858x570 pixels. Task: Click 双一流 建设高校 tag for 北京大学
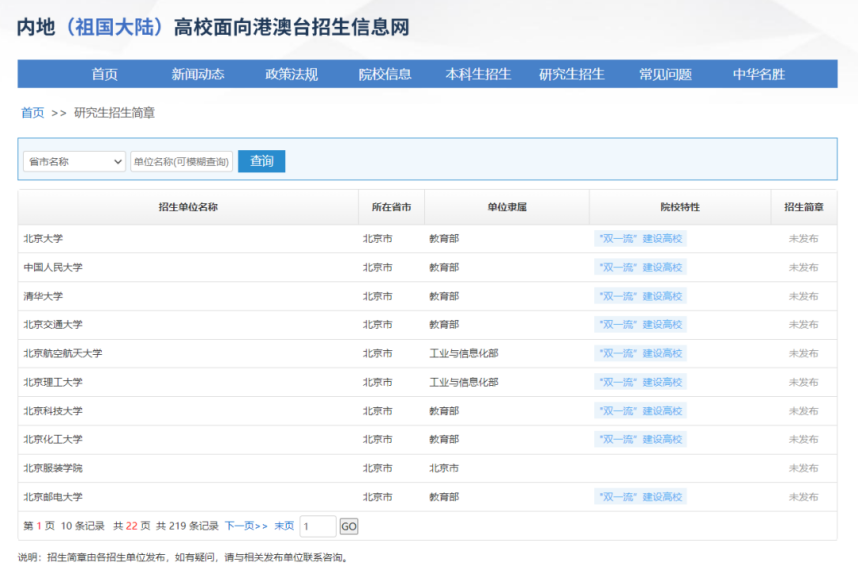640,239
